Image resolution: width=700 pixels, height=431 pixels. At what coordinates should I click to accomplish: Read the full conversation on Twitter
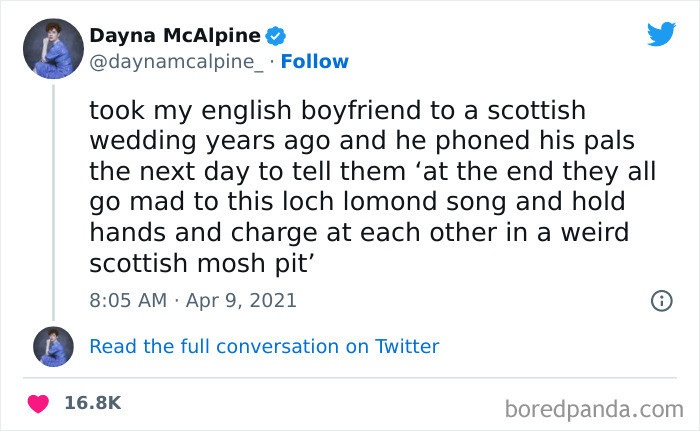click(264, 346)
